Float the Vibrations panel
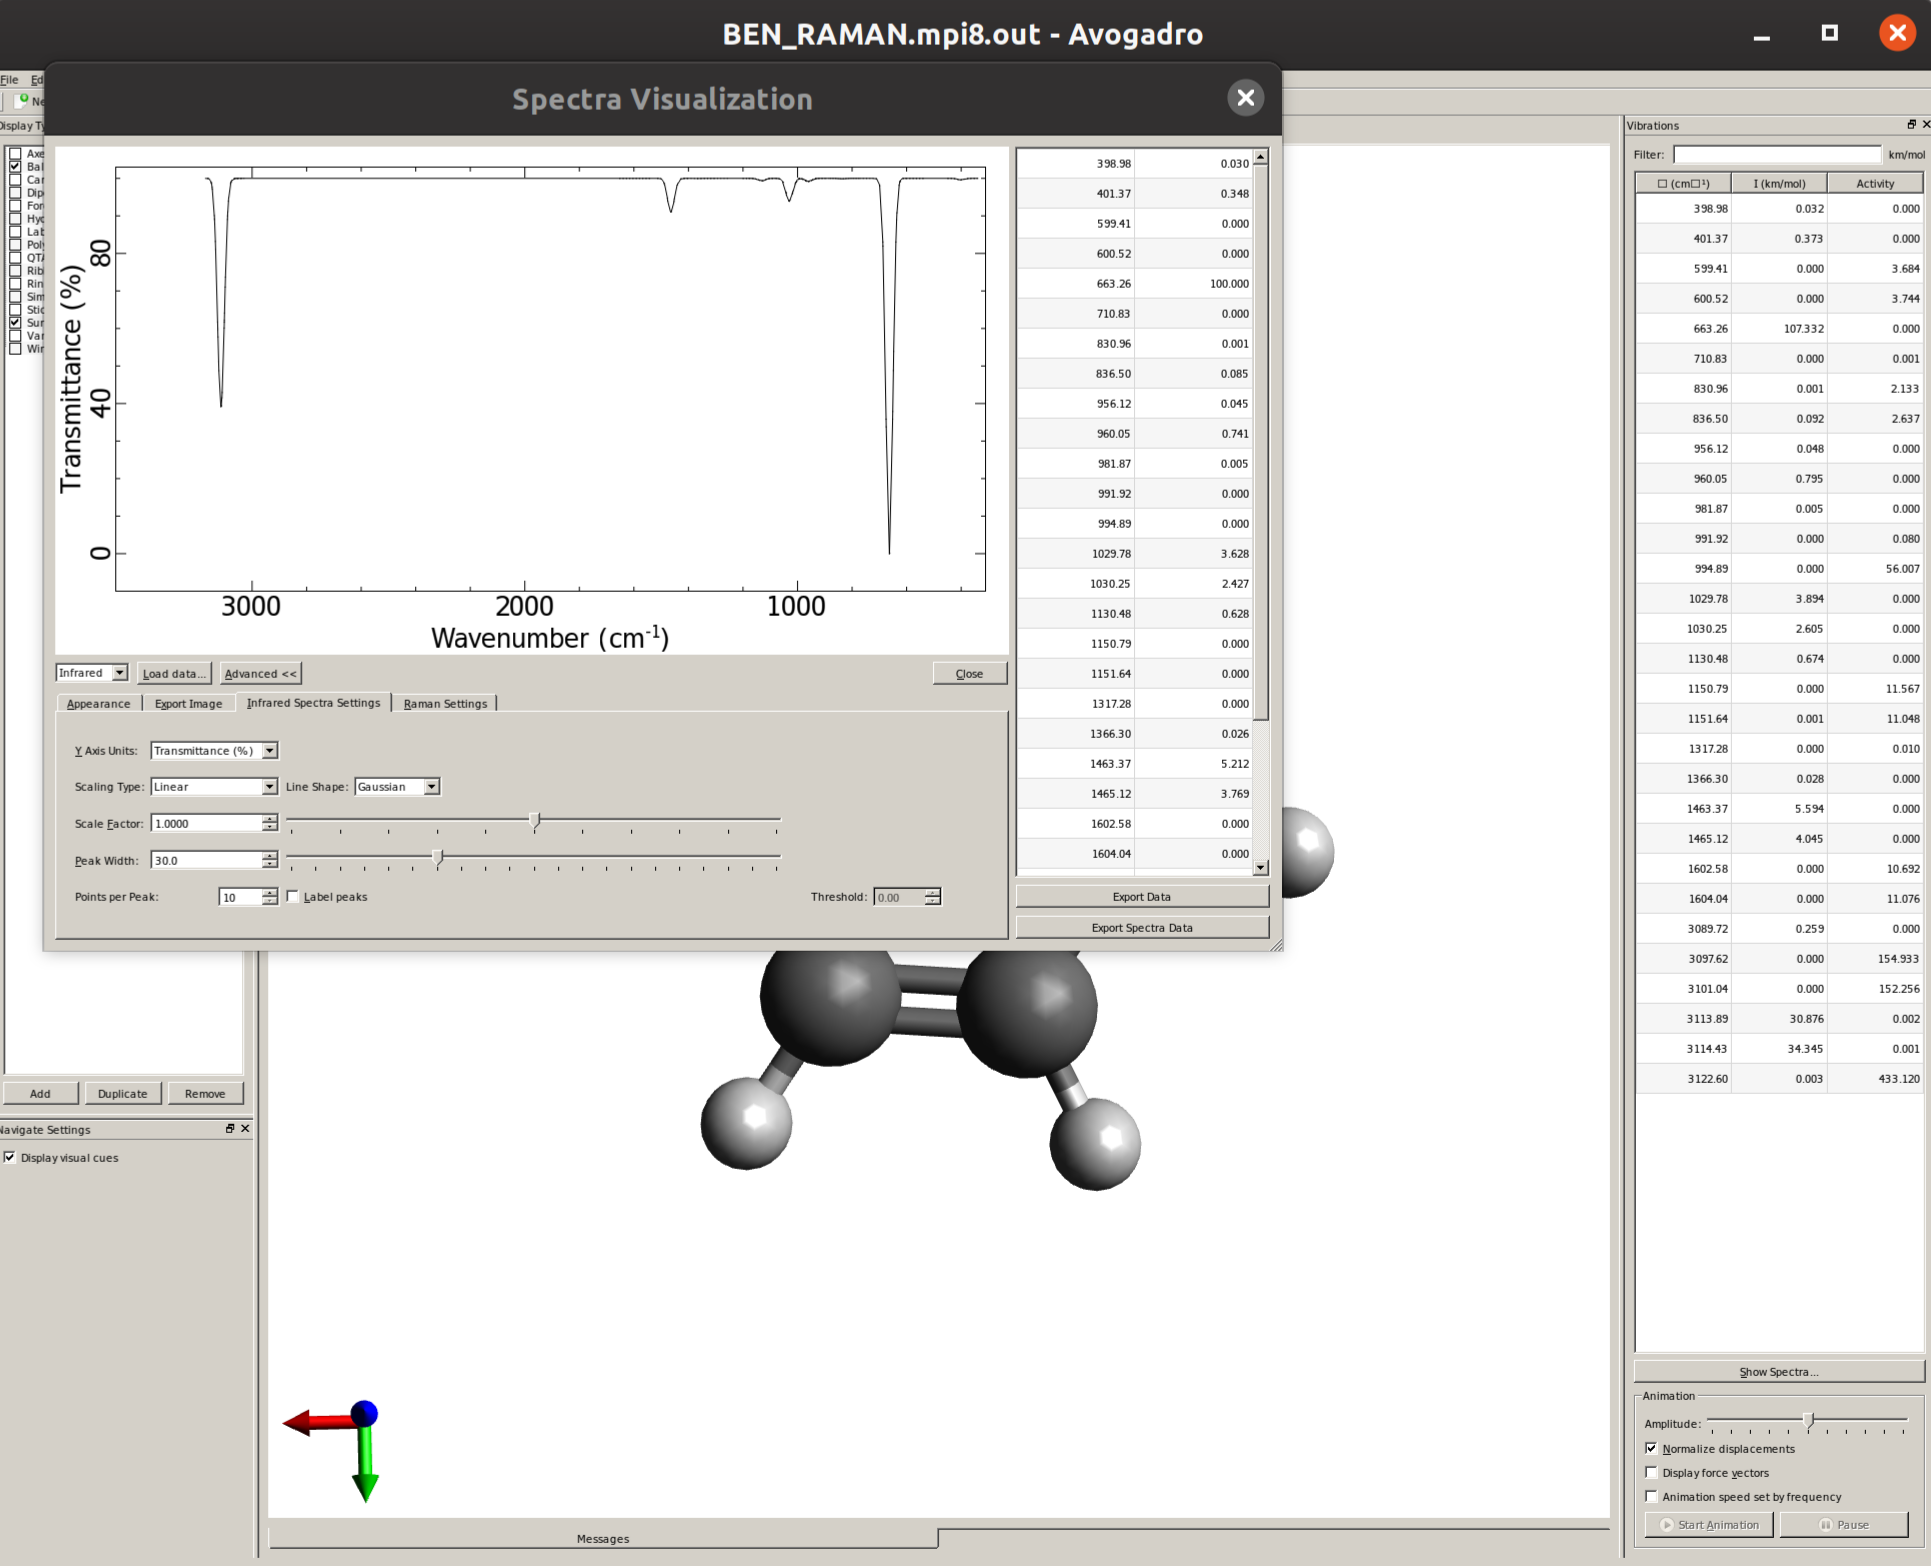 [1911, 125]
